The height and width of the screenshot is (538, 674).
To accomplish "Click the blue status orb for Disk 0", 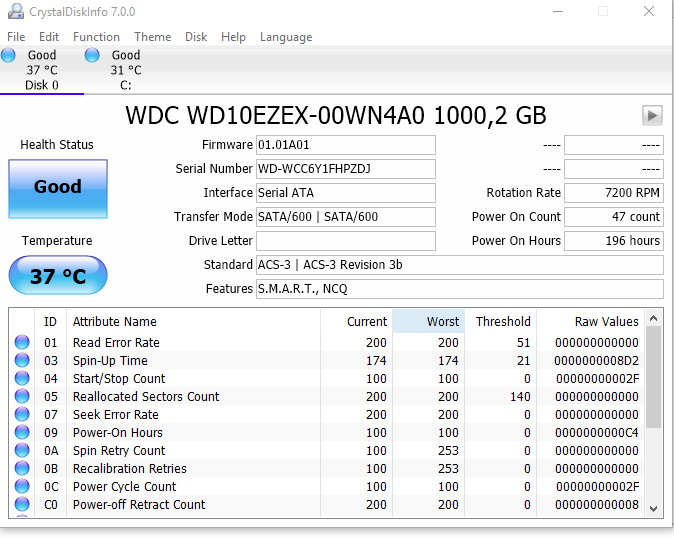I will [x=8, y=55].
